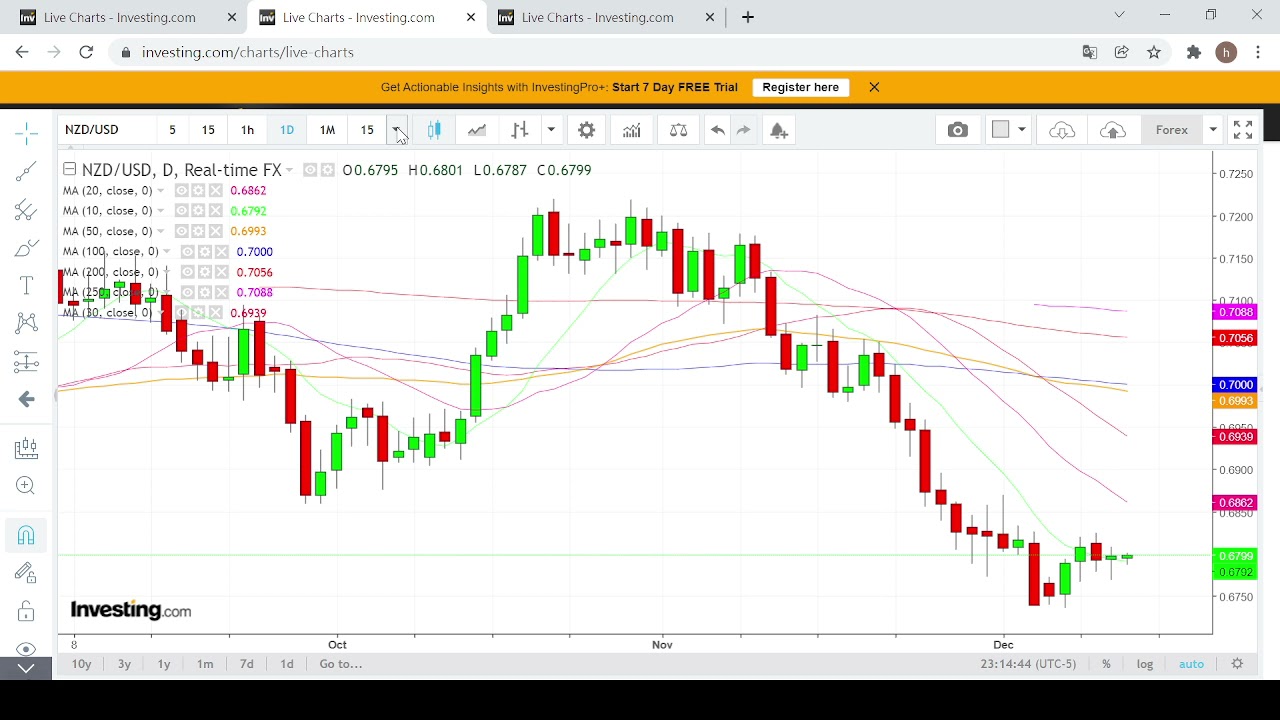The width and height of the screenshot is (1280, 720).
Task: Select the 1M interval button
Action: click(x=327, y=130)
